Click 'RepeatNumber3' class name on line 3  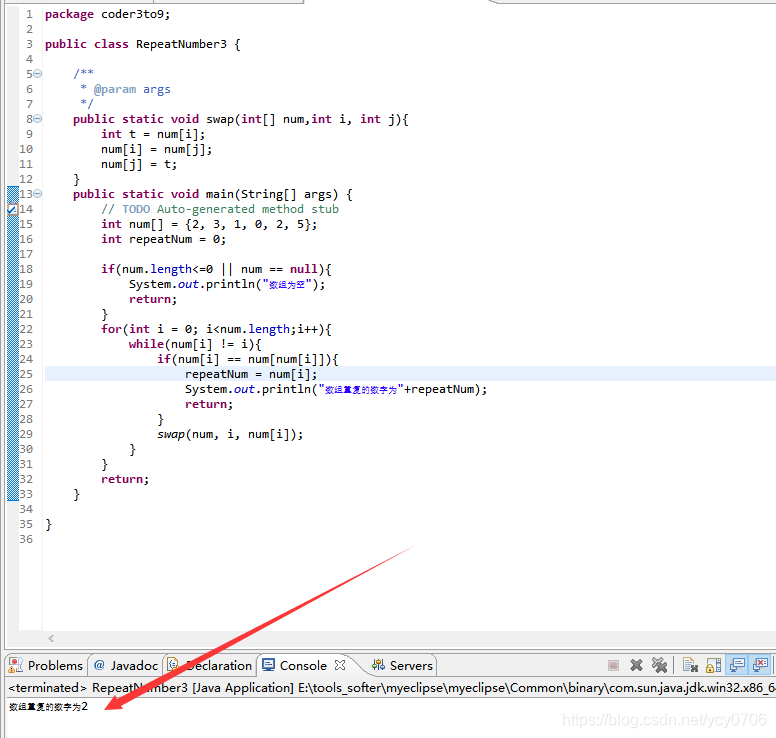181,44
